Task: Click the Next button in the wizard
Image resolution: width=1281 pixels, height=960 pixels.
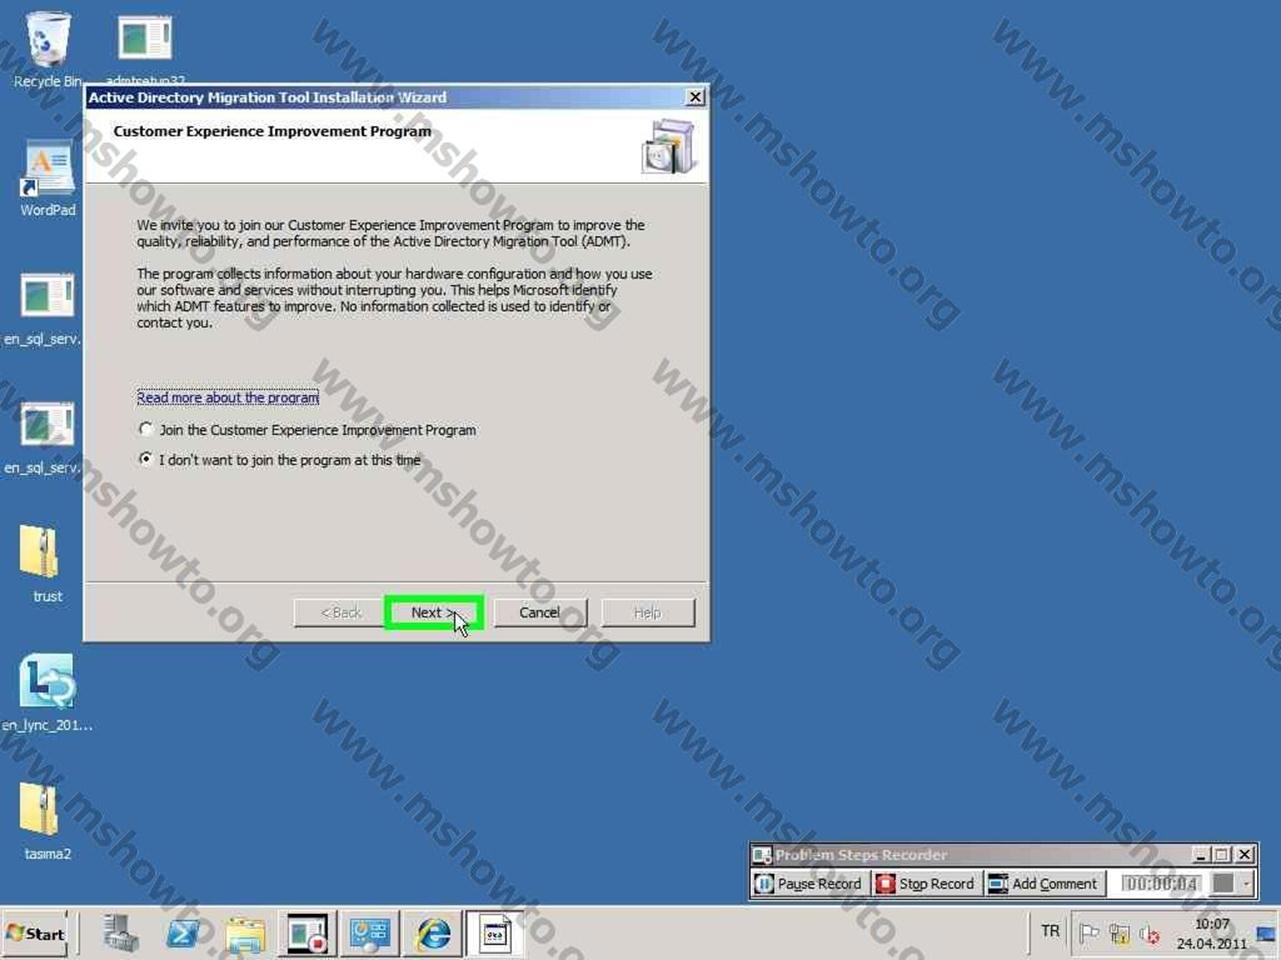Action: point(434,613)
